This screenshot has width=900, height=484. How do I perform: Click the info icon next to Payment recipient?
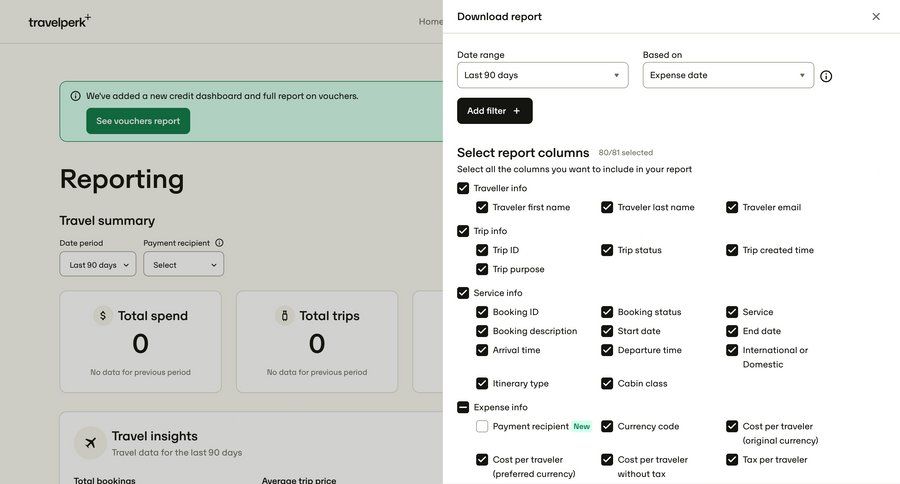(x=219, y=243)
